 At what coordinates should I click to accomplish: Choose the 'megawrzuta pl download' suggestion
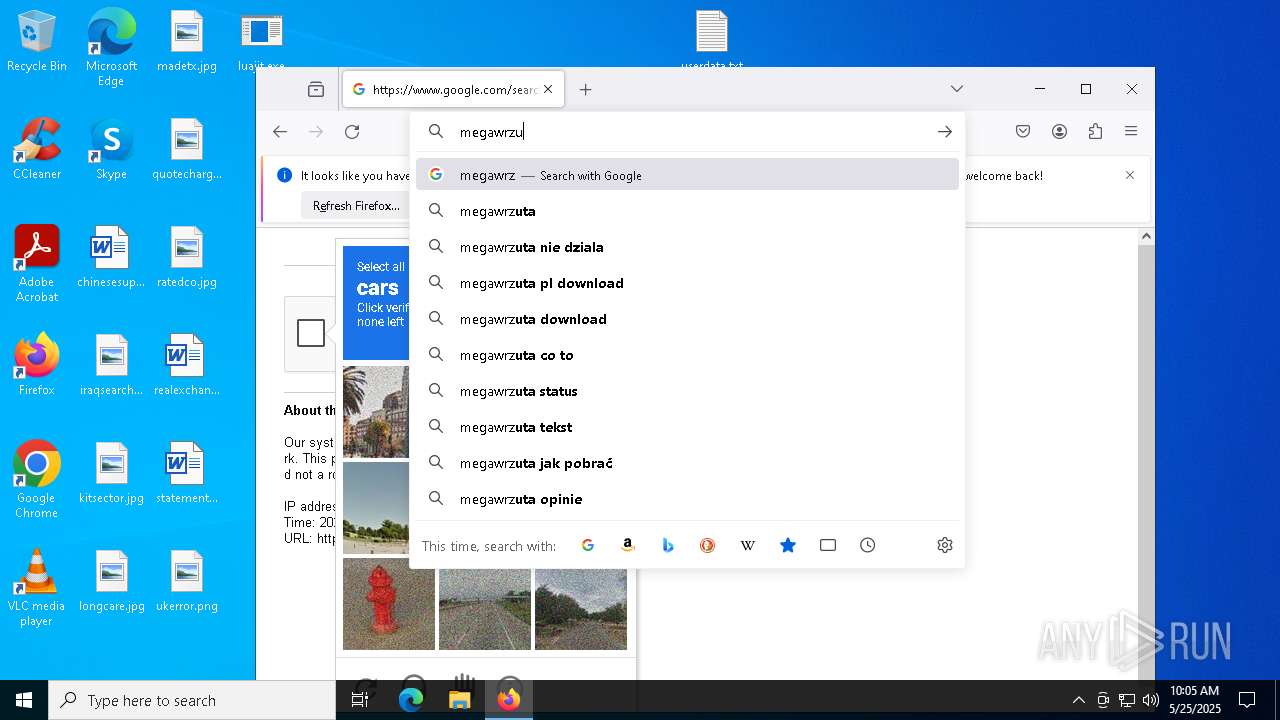click(x=688, y=283)
